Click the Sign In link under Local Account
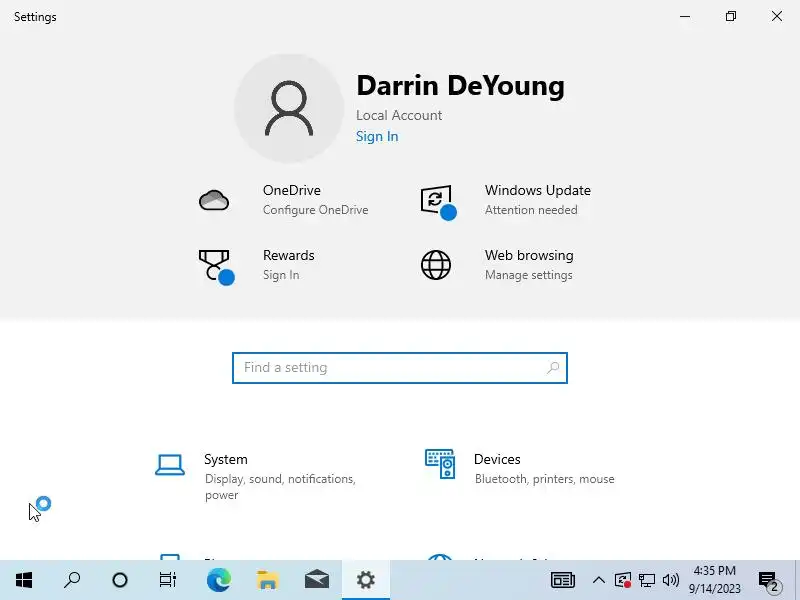 click(377, 137)
